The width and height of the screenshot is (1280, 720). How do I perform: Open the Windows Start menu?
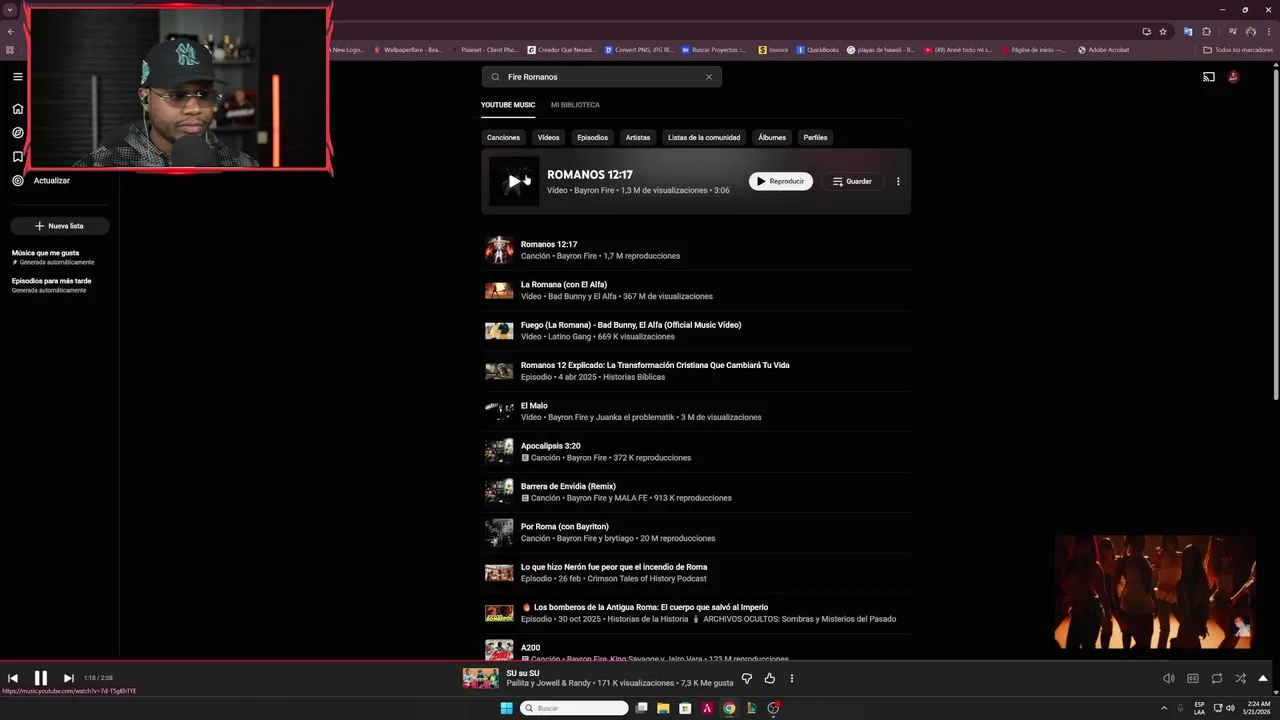click(x=506, y=708)
